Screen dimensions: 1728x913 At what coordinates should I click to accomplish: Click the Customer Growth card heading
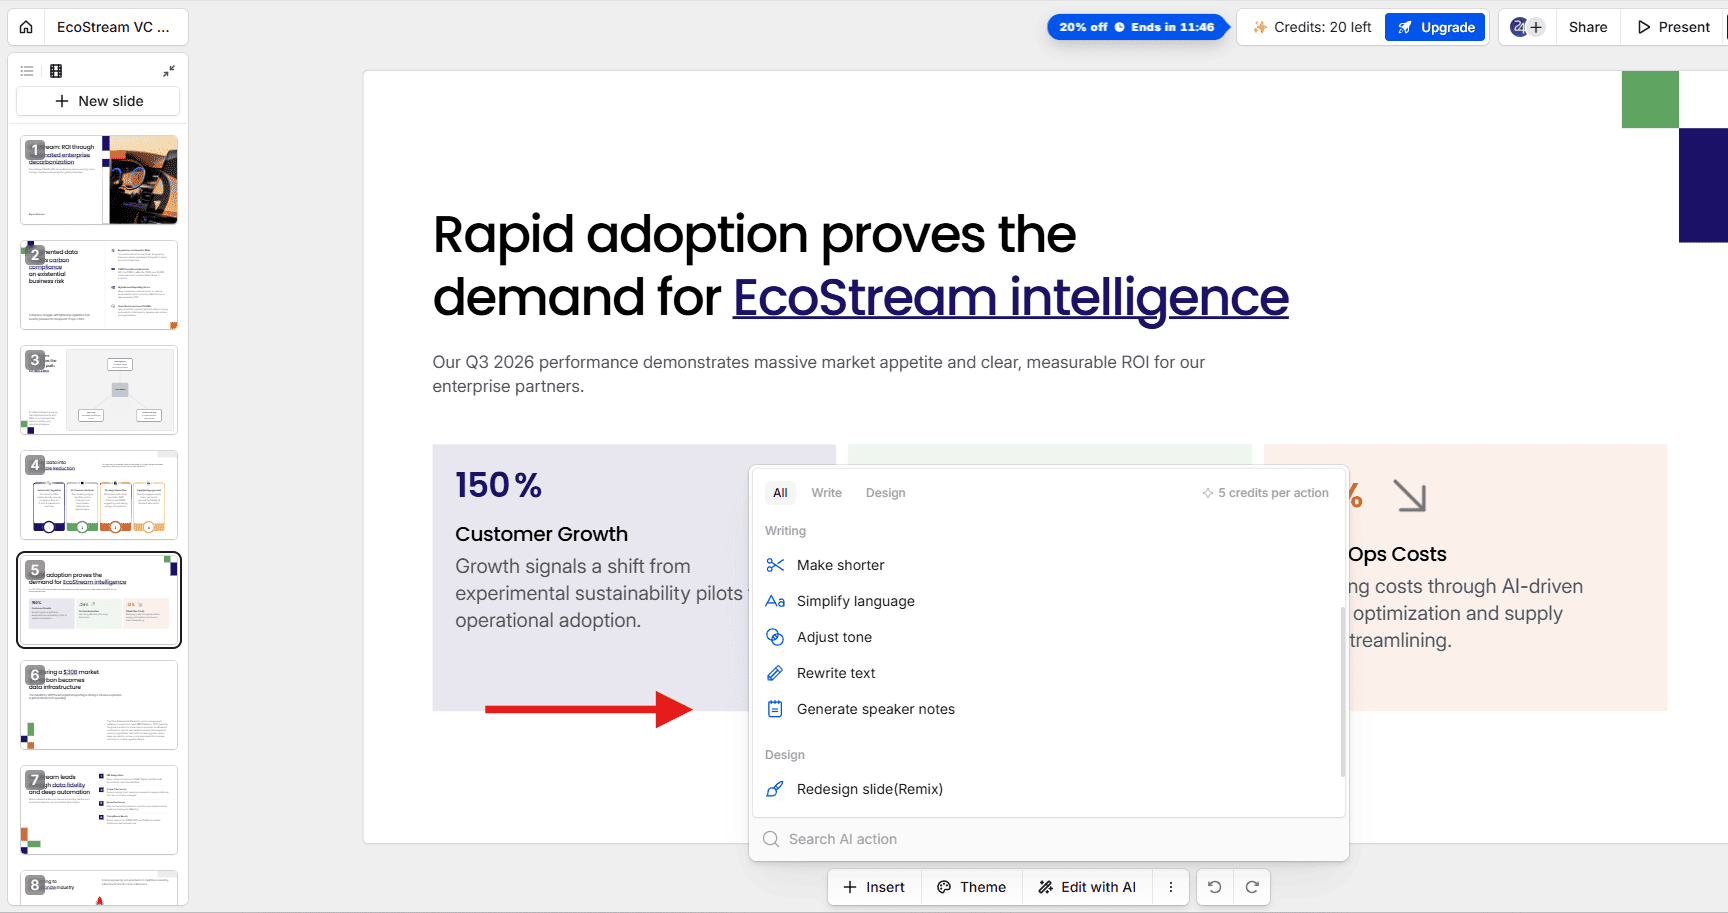(541, 534)
